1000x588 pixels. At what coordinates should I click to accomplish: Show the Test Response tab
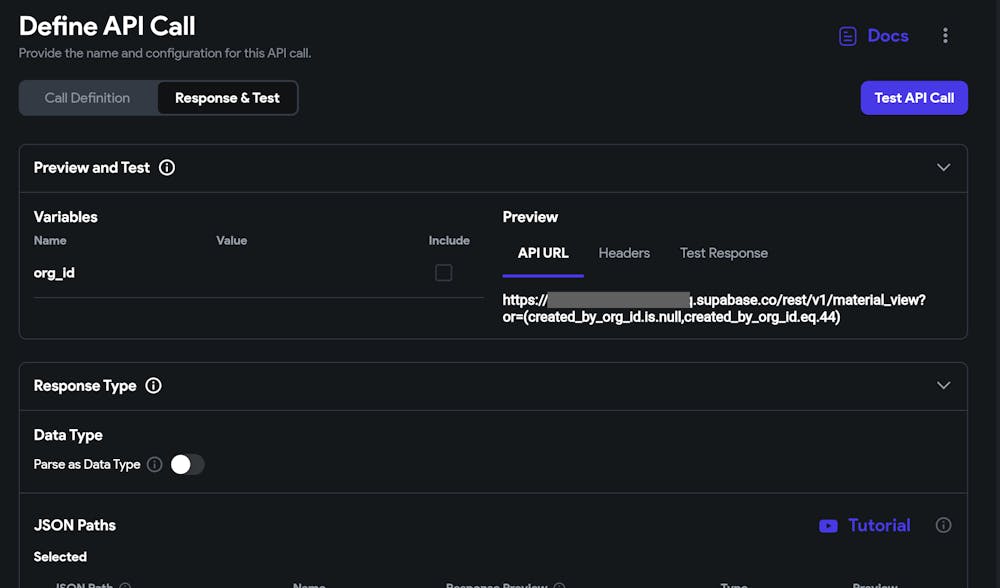pyautogui.click(x=724, y=253)
